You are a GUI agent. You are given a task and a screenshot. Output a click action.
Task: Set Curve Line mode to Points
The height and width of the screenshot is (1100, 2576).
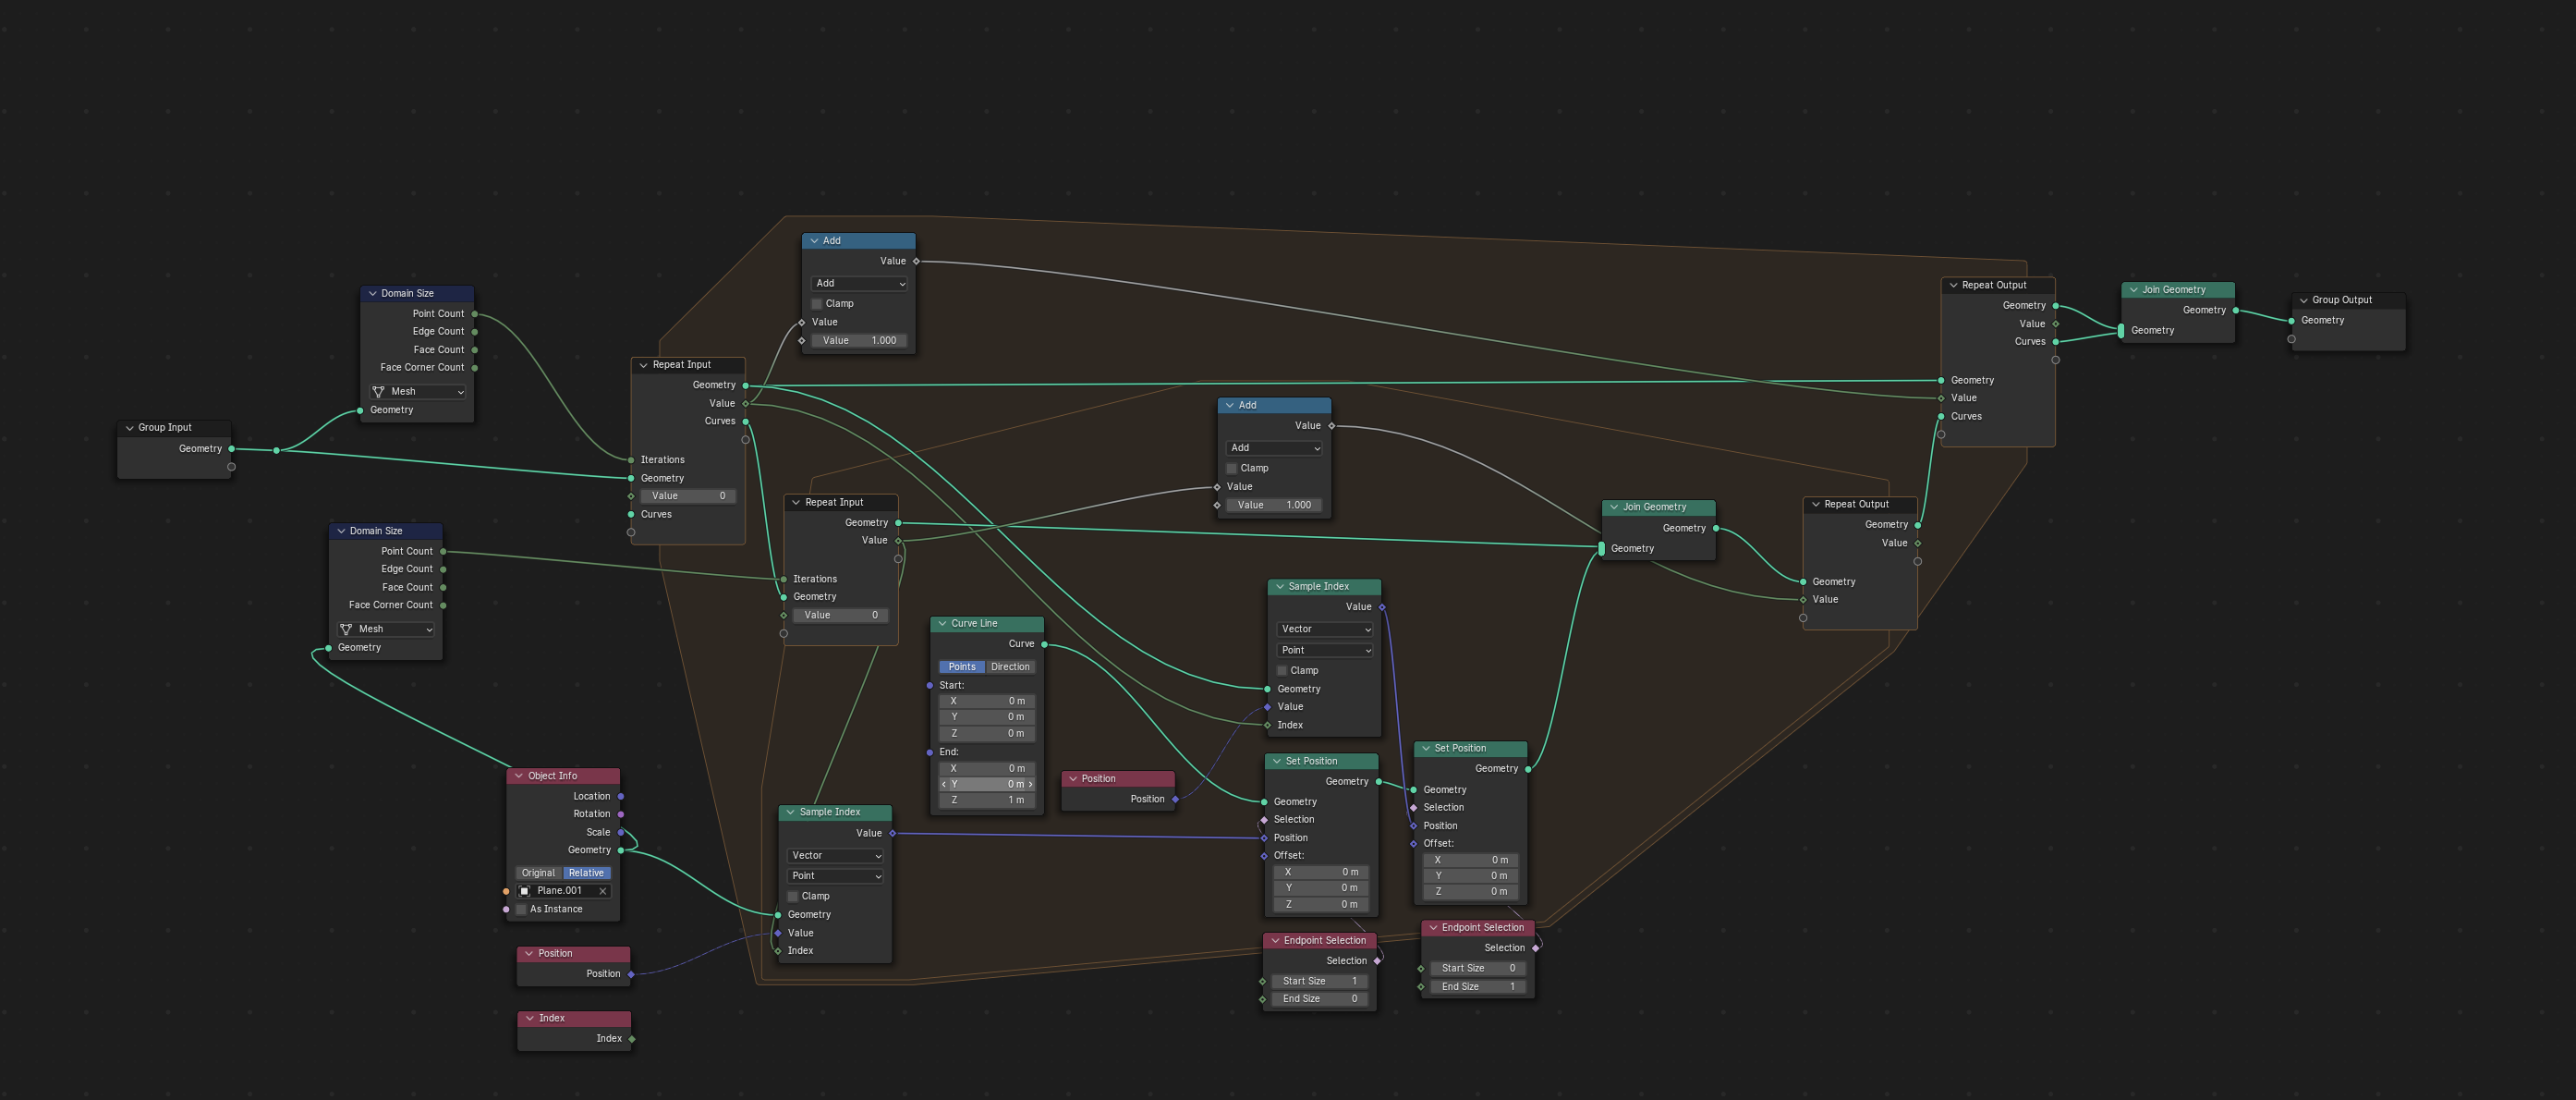pos(962,667)
